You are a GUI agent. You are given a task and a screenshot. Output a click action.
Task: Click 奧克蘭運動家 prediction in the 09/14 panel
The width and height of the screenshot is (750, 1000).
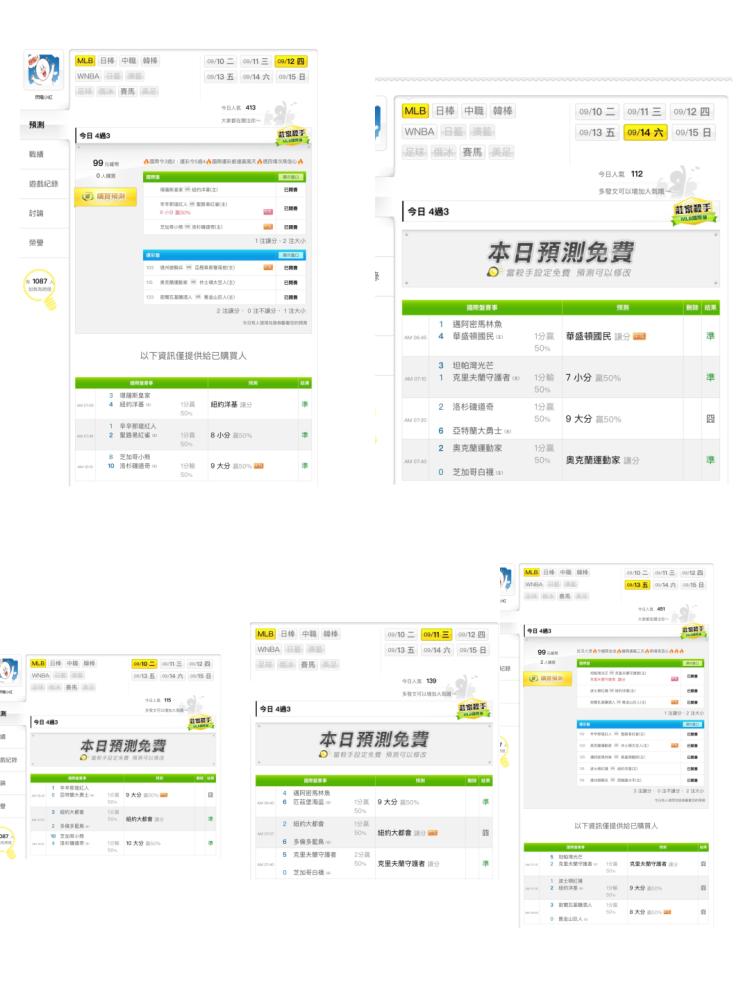[x=592, y=460]
